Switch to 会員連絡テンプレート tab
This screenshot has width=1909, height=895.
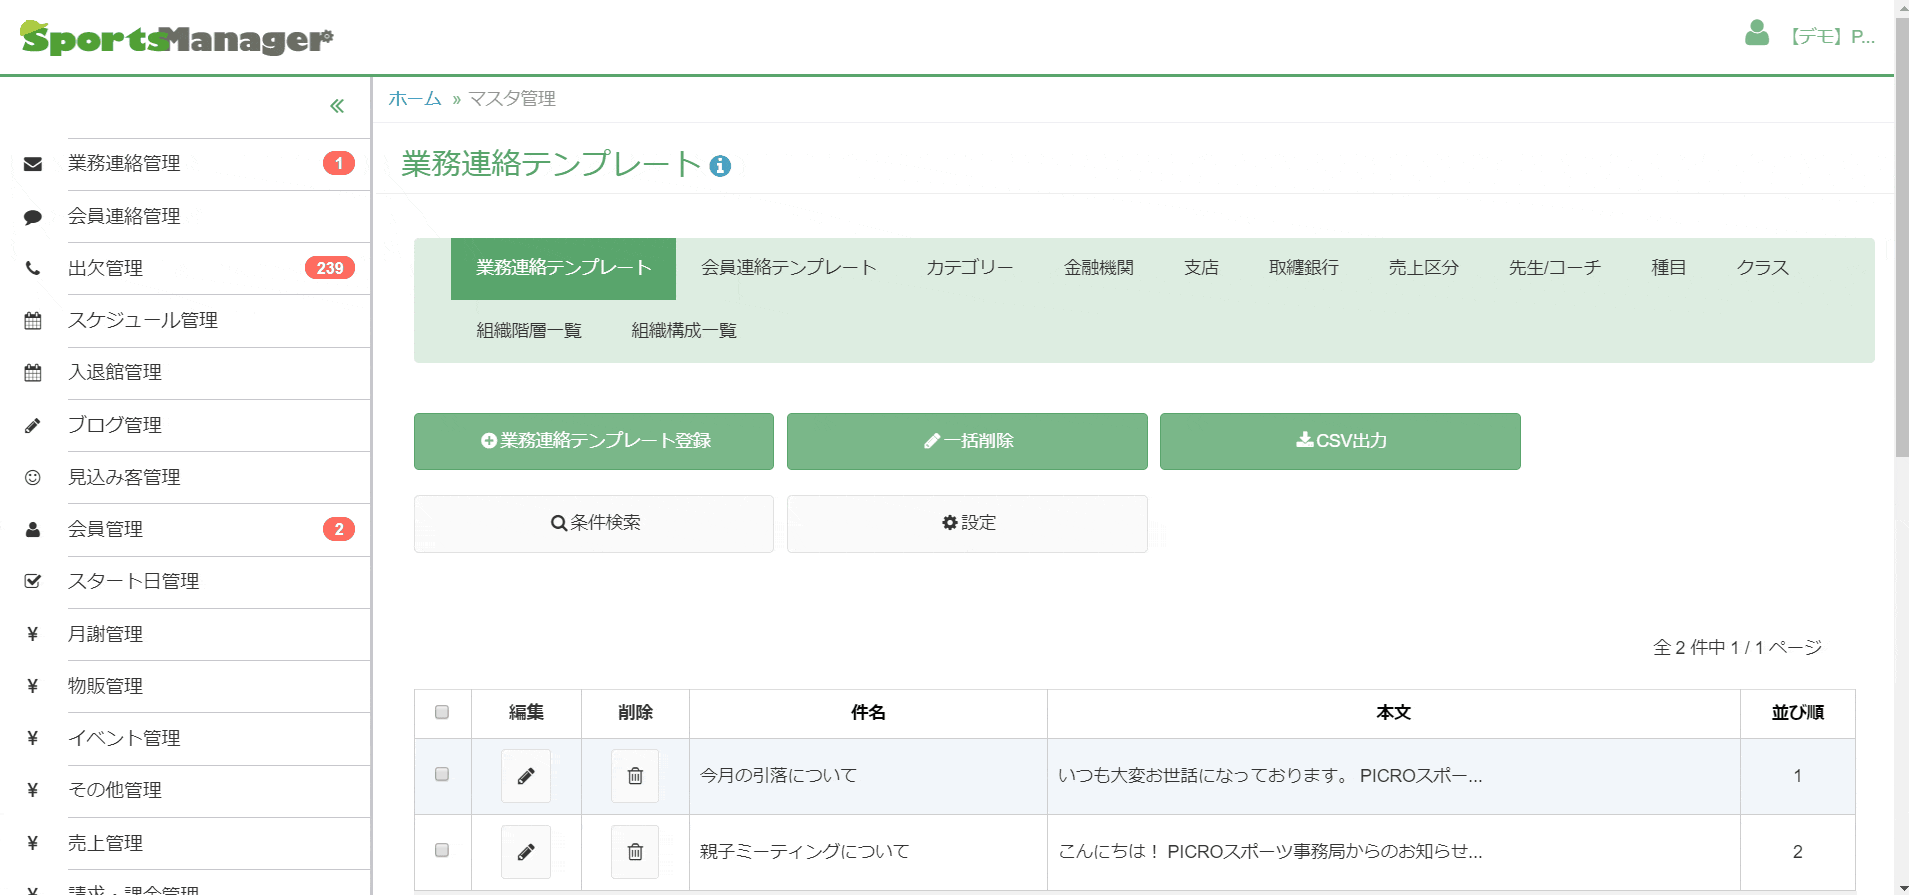(x=789, y=268)
